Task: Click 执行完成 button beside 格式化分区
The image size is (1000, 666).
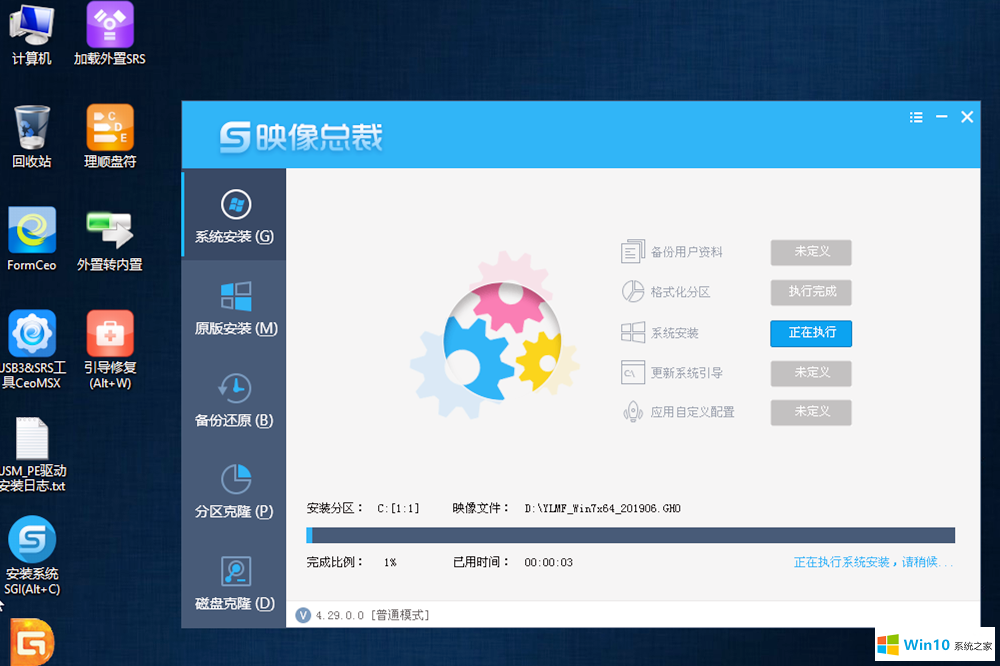Action: click(x=811, y=292)
